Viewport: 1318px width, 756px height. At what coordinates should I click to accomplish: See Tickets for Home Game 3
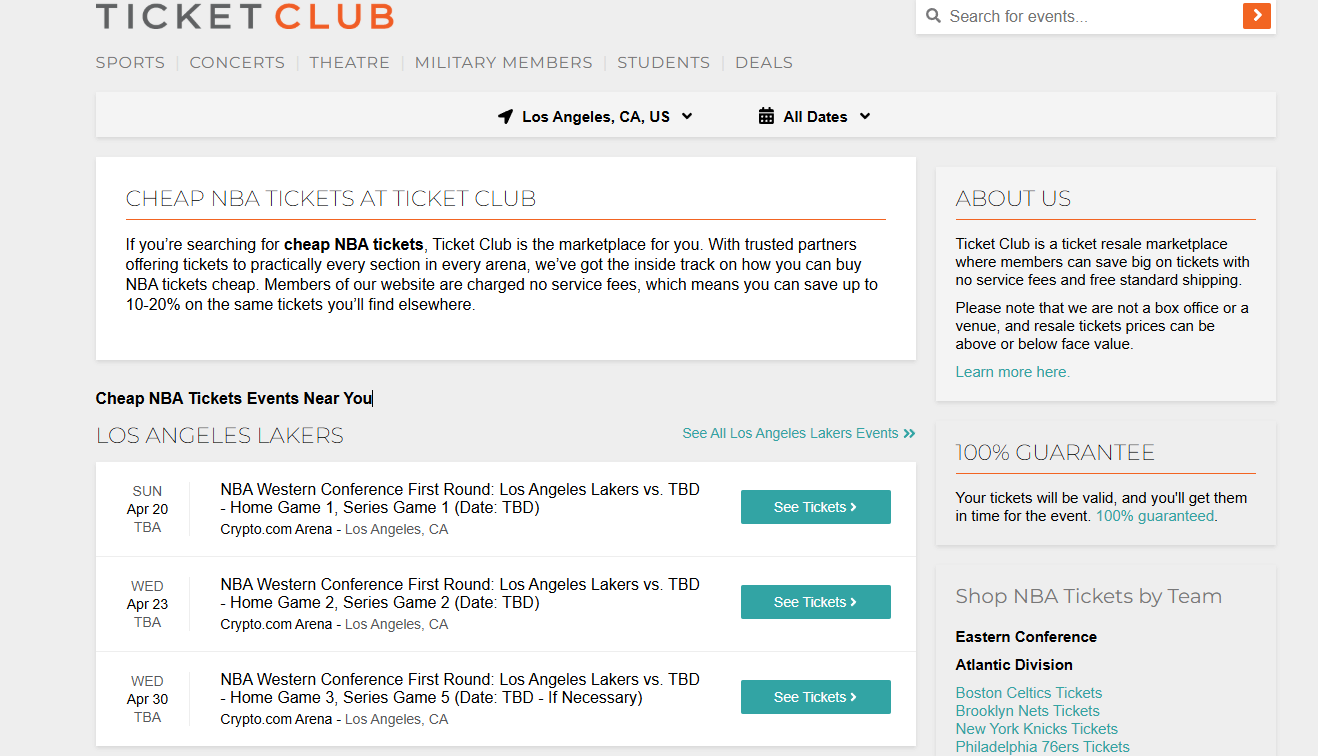coord(816,697)
